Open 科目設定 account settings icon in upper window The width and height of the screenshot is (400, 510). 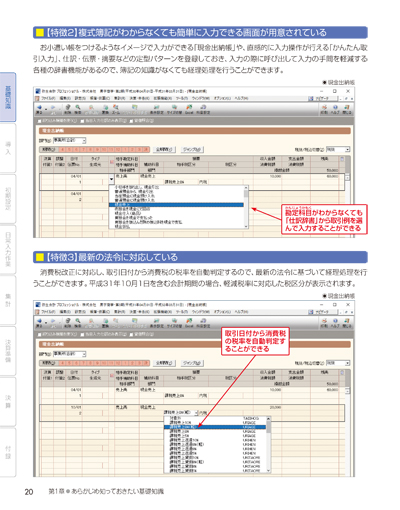click(x=203, y=109)
